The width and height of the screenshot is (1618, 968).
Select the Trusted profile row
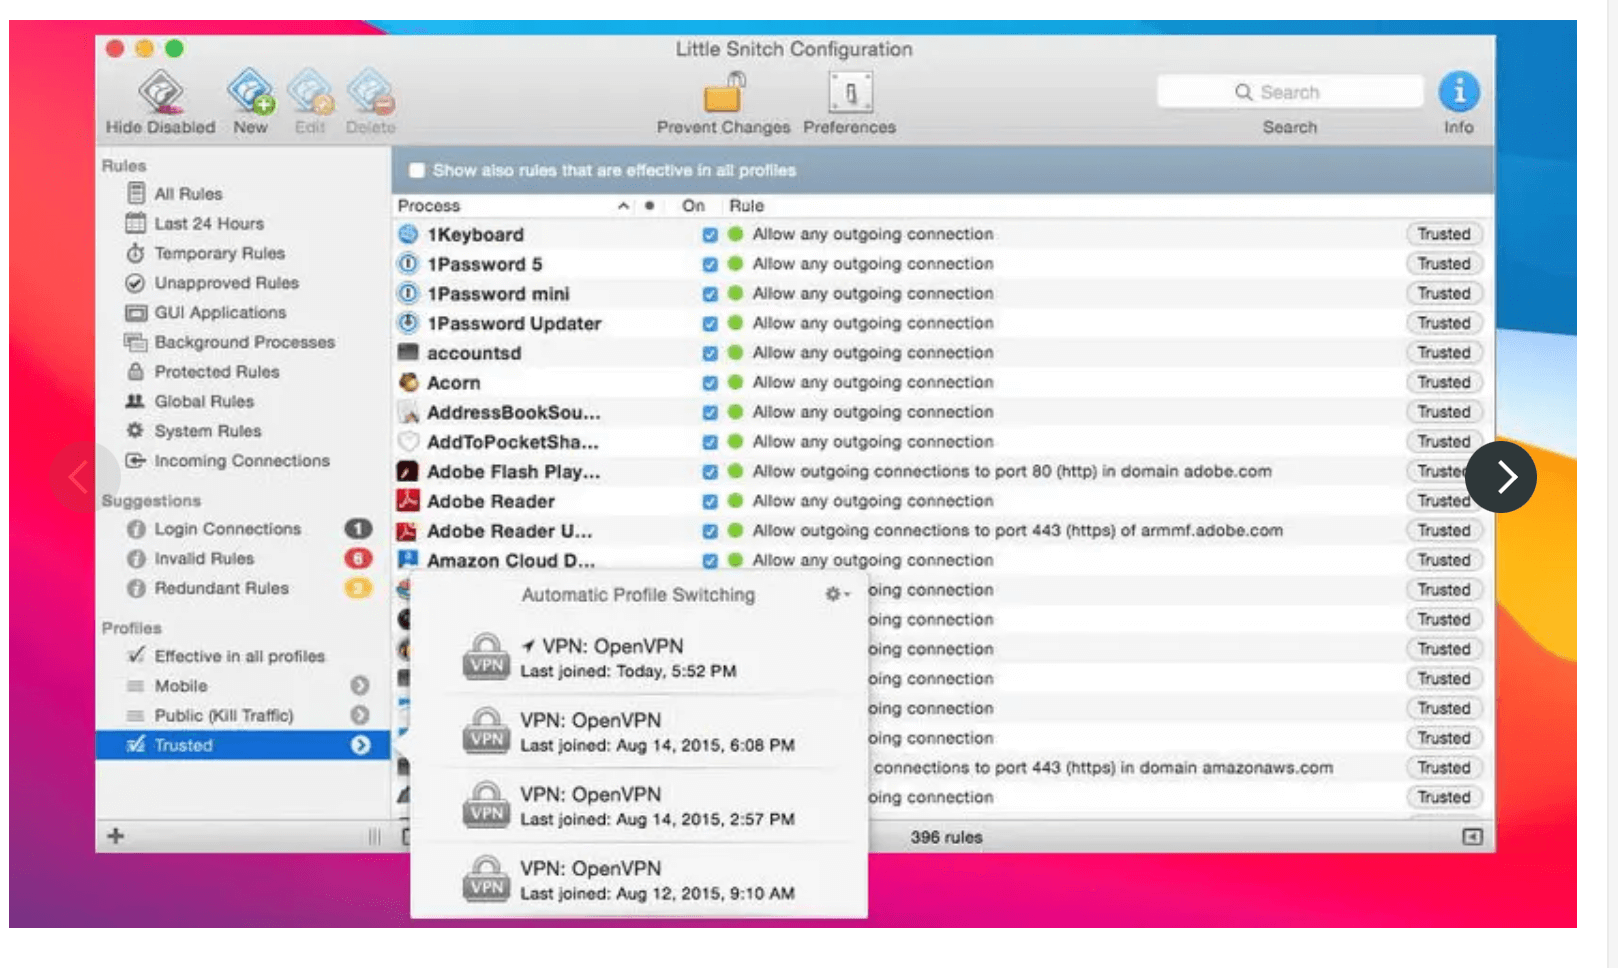[243, 745]
